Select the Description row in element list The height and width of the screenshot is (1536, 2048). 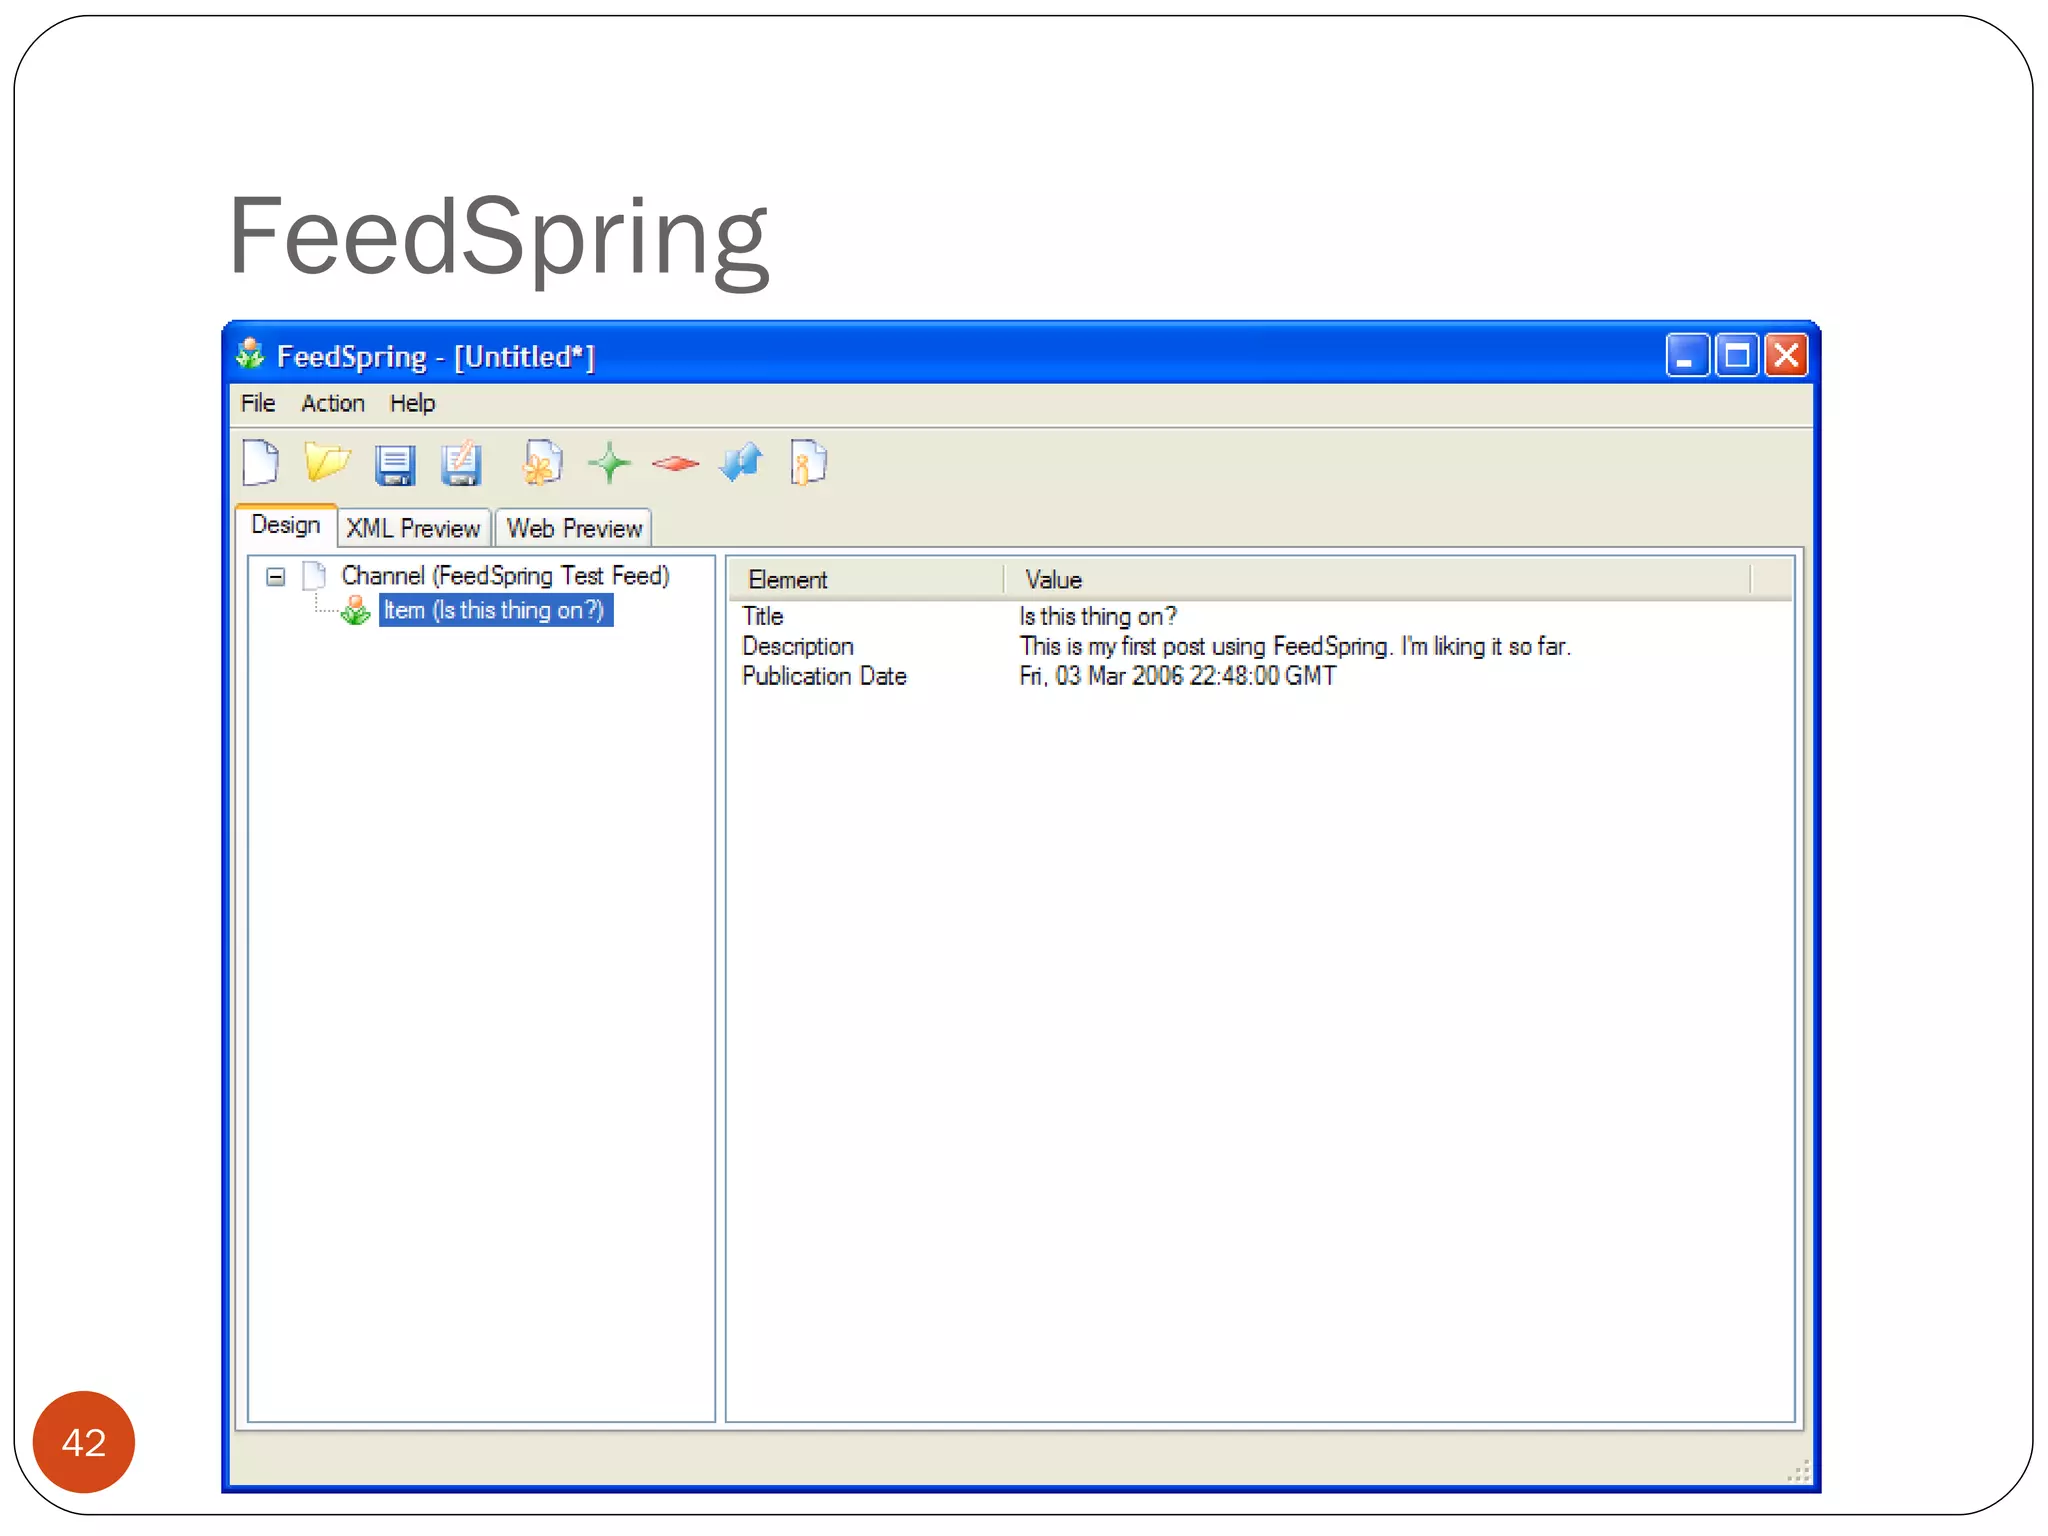pos(1260,646)
